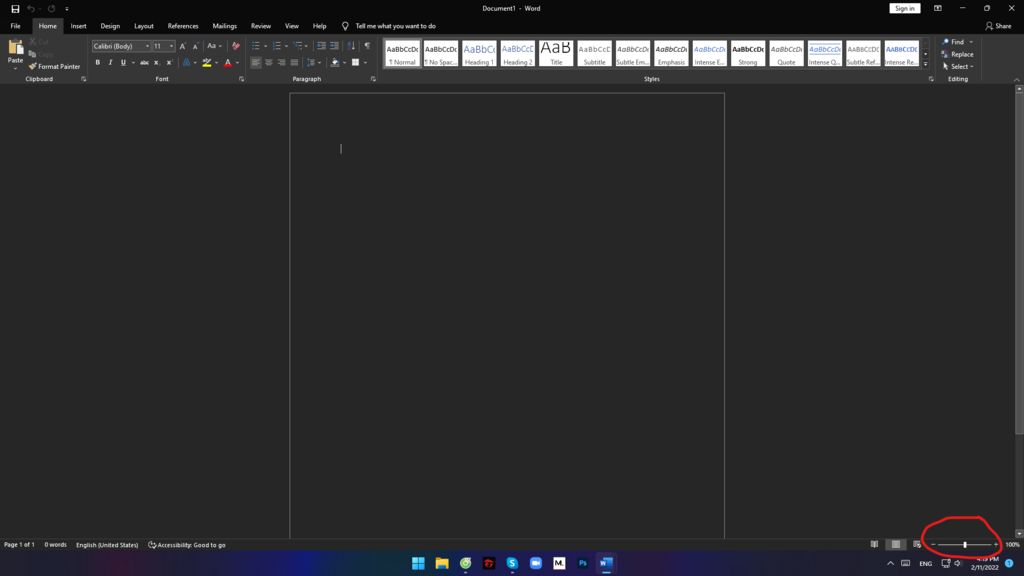Center the paragraph text
This screenshot has width=1024, height=576.
pos(268,63)
